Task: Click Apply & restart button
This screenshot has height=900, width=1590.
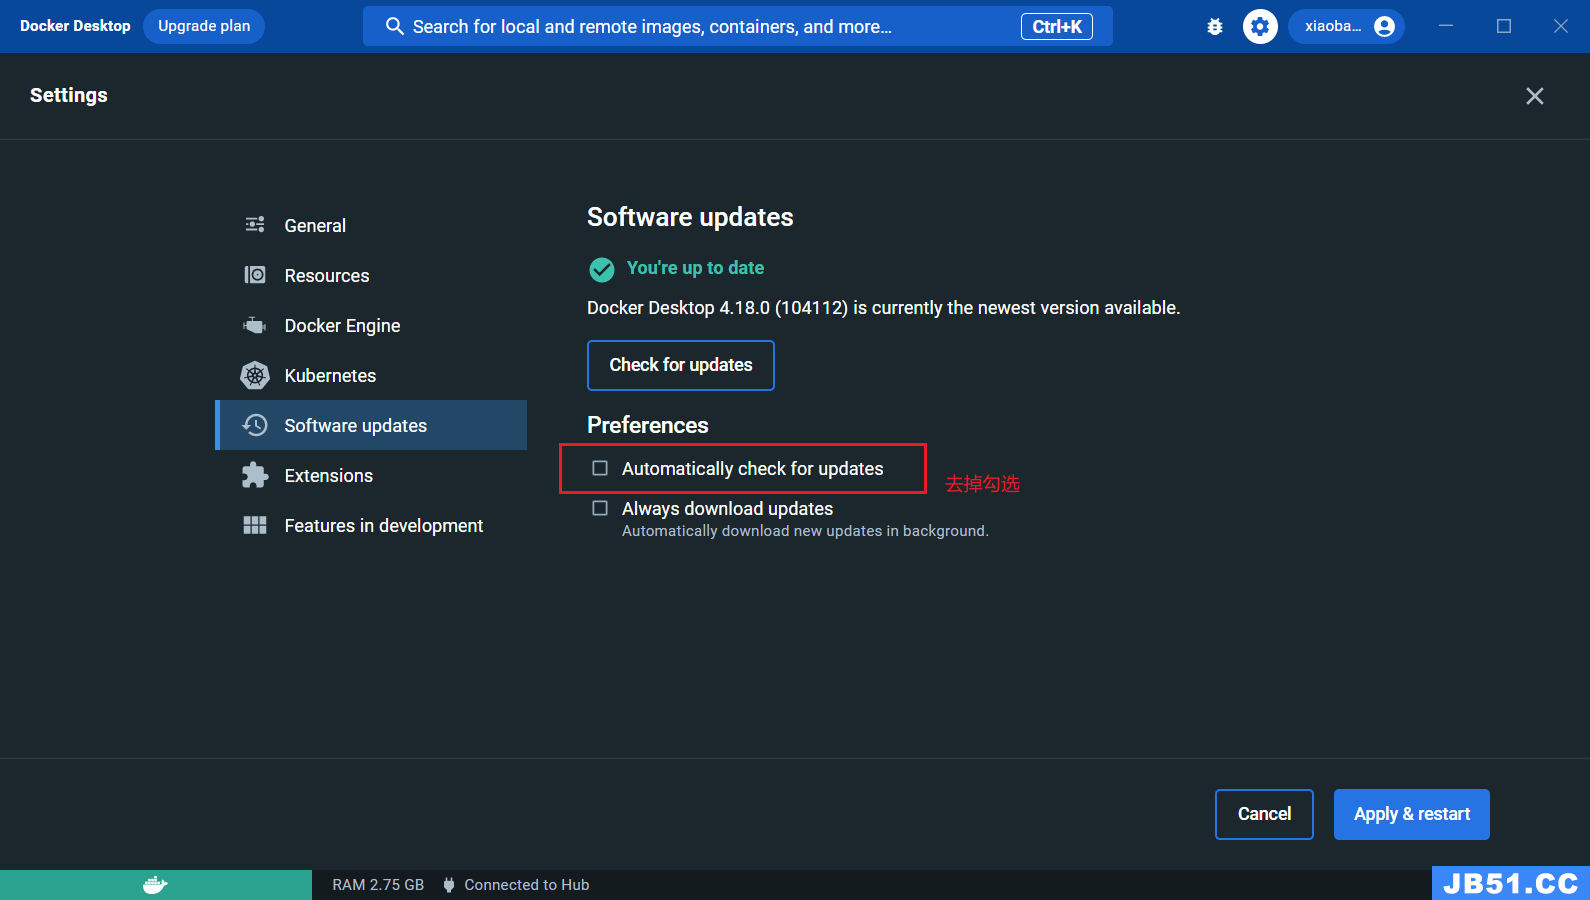Action: [x=1412, y=814]
